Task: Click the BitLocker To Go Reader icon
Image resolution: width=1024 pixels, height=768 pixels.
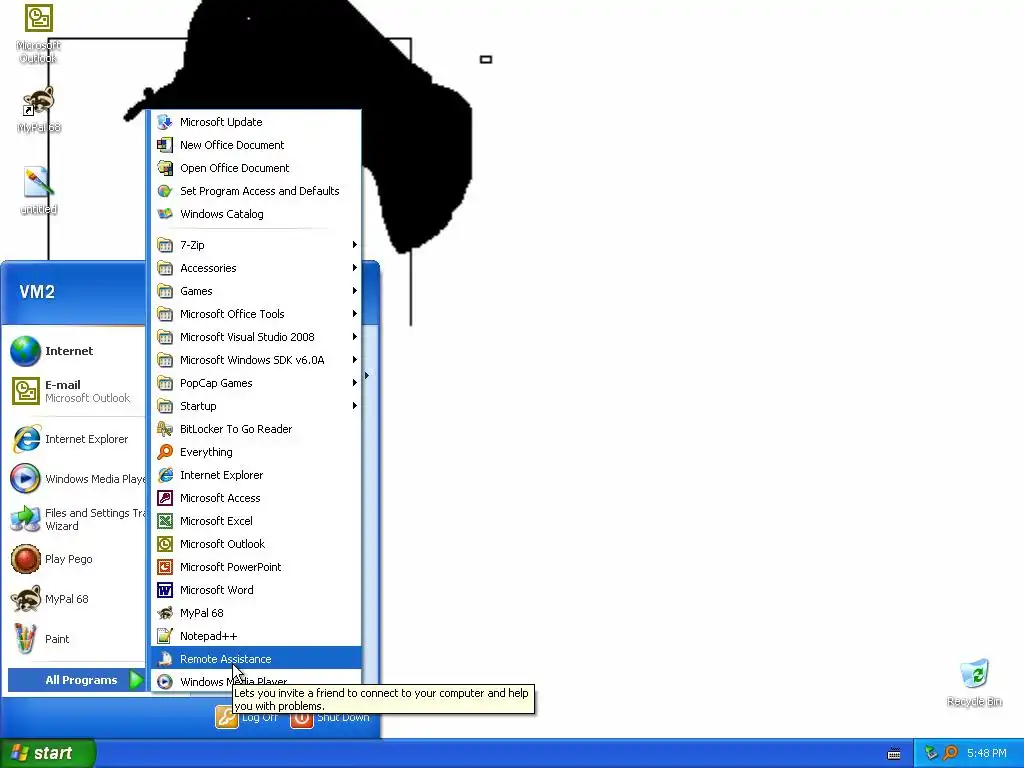Action: click(165, 429)
